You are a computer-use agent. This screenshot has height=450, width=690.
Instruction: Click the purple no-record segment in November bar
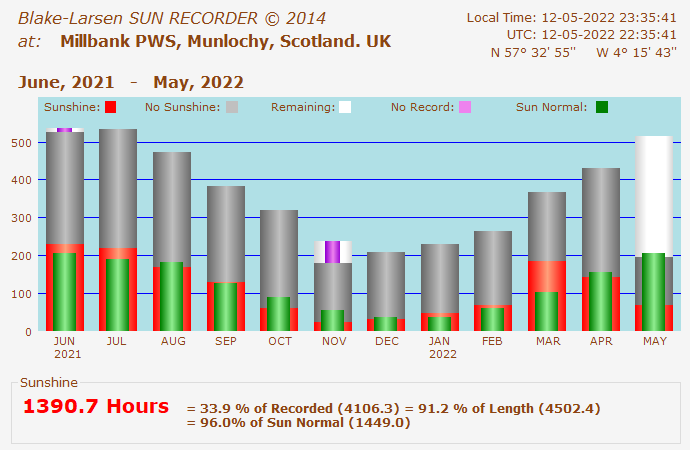click(x=332, y=252)
